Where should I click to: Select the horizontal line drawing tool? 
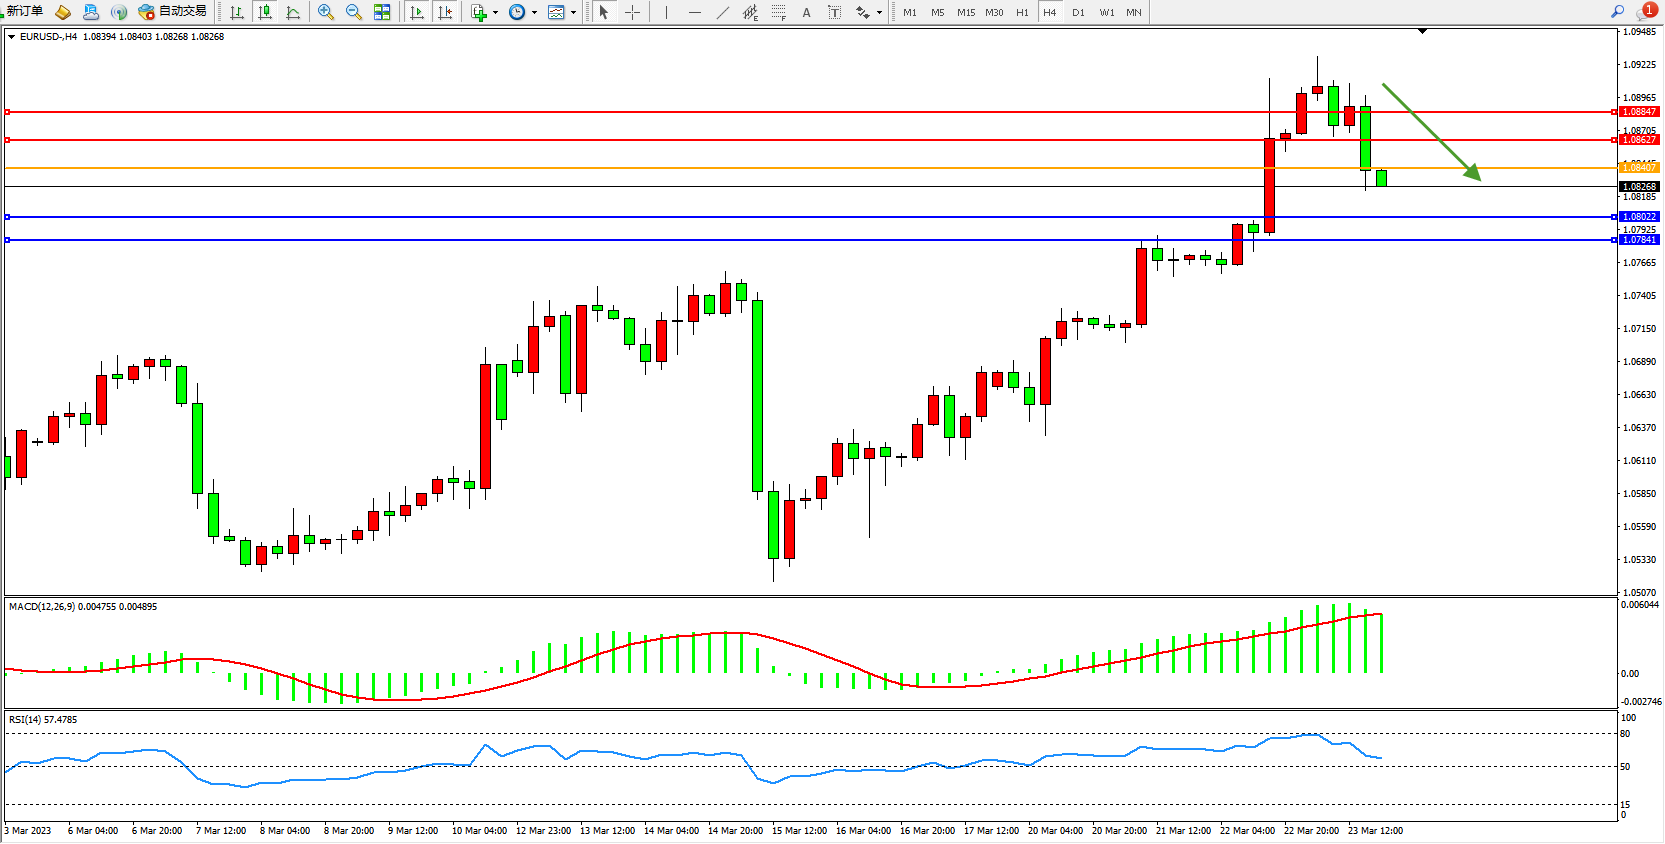coord(695,12)
